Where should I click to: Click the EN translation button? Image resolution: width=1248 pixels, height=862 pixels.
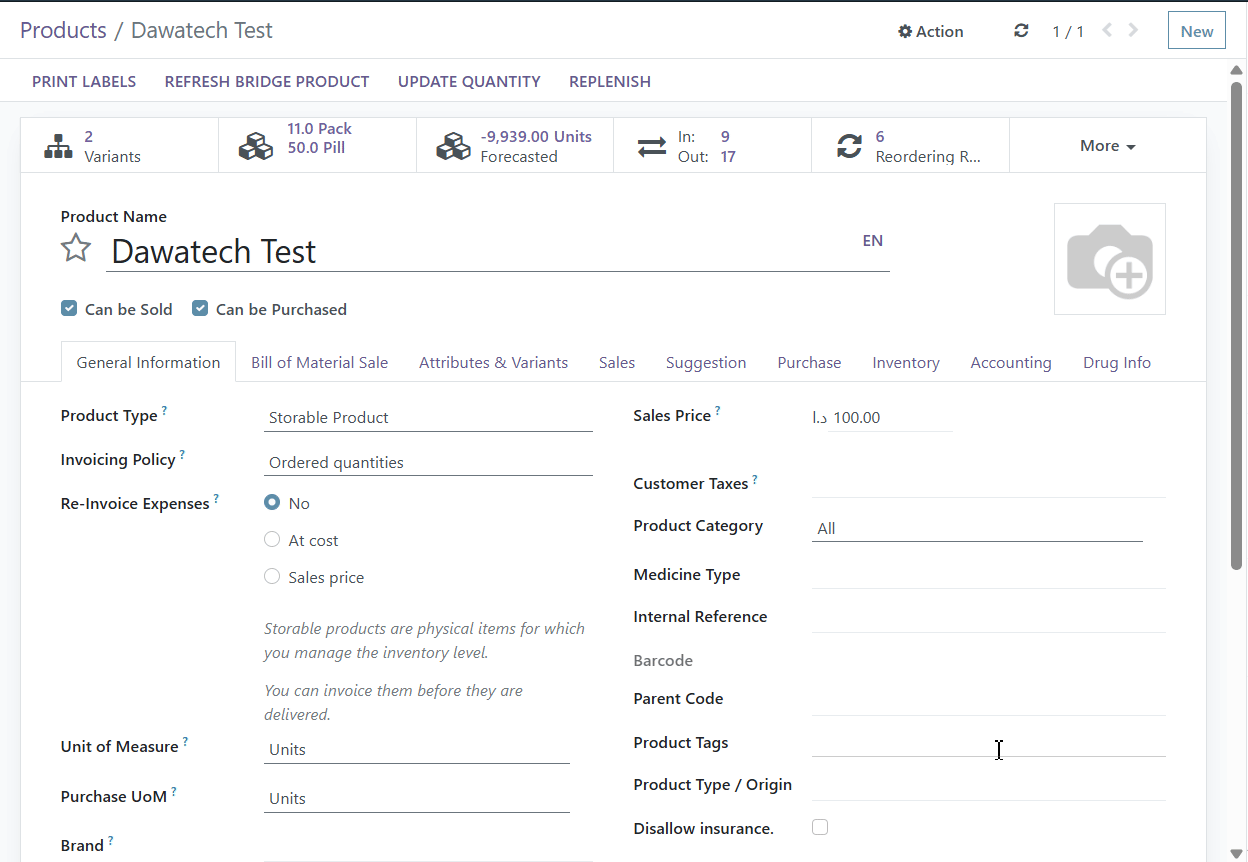tap(873, 240)
